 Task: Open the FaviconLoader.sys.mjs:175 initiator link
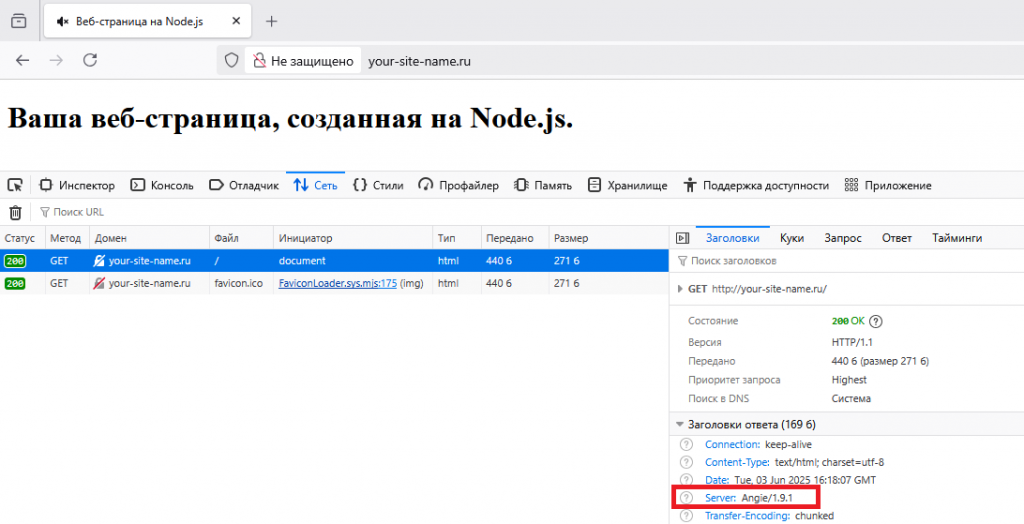[x=338, y=284]
